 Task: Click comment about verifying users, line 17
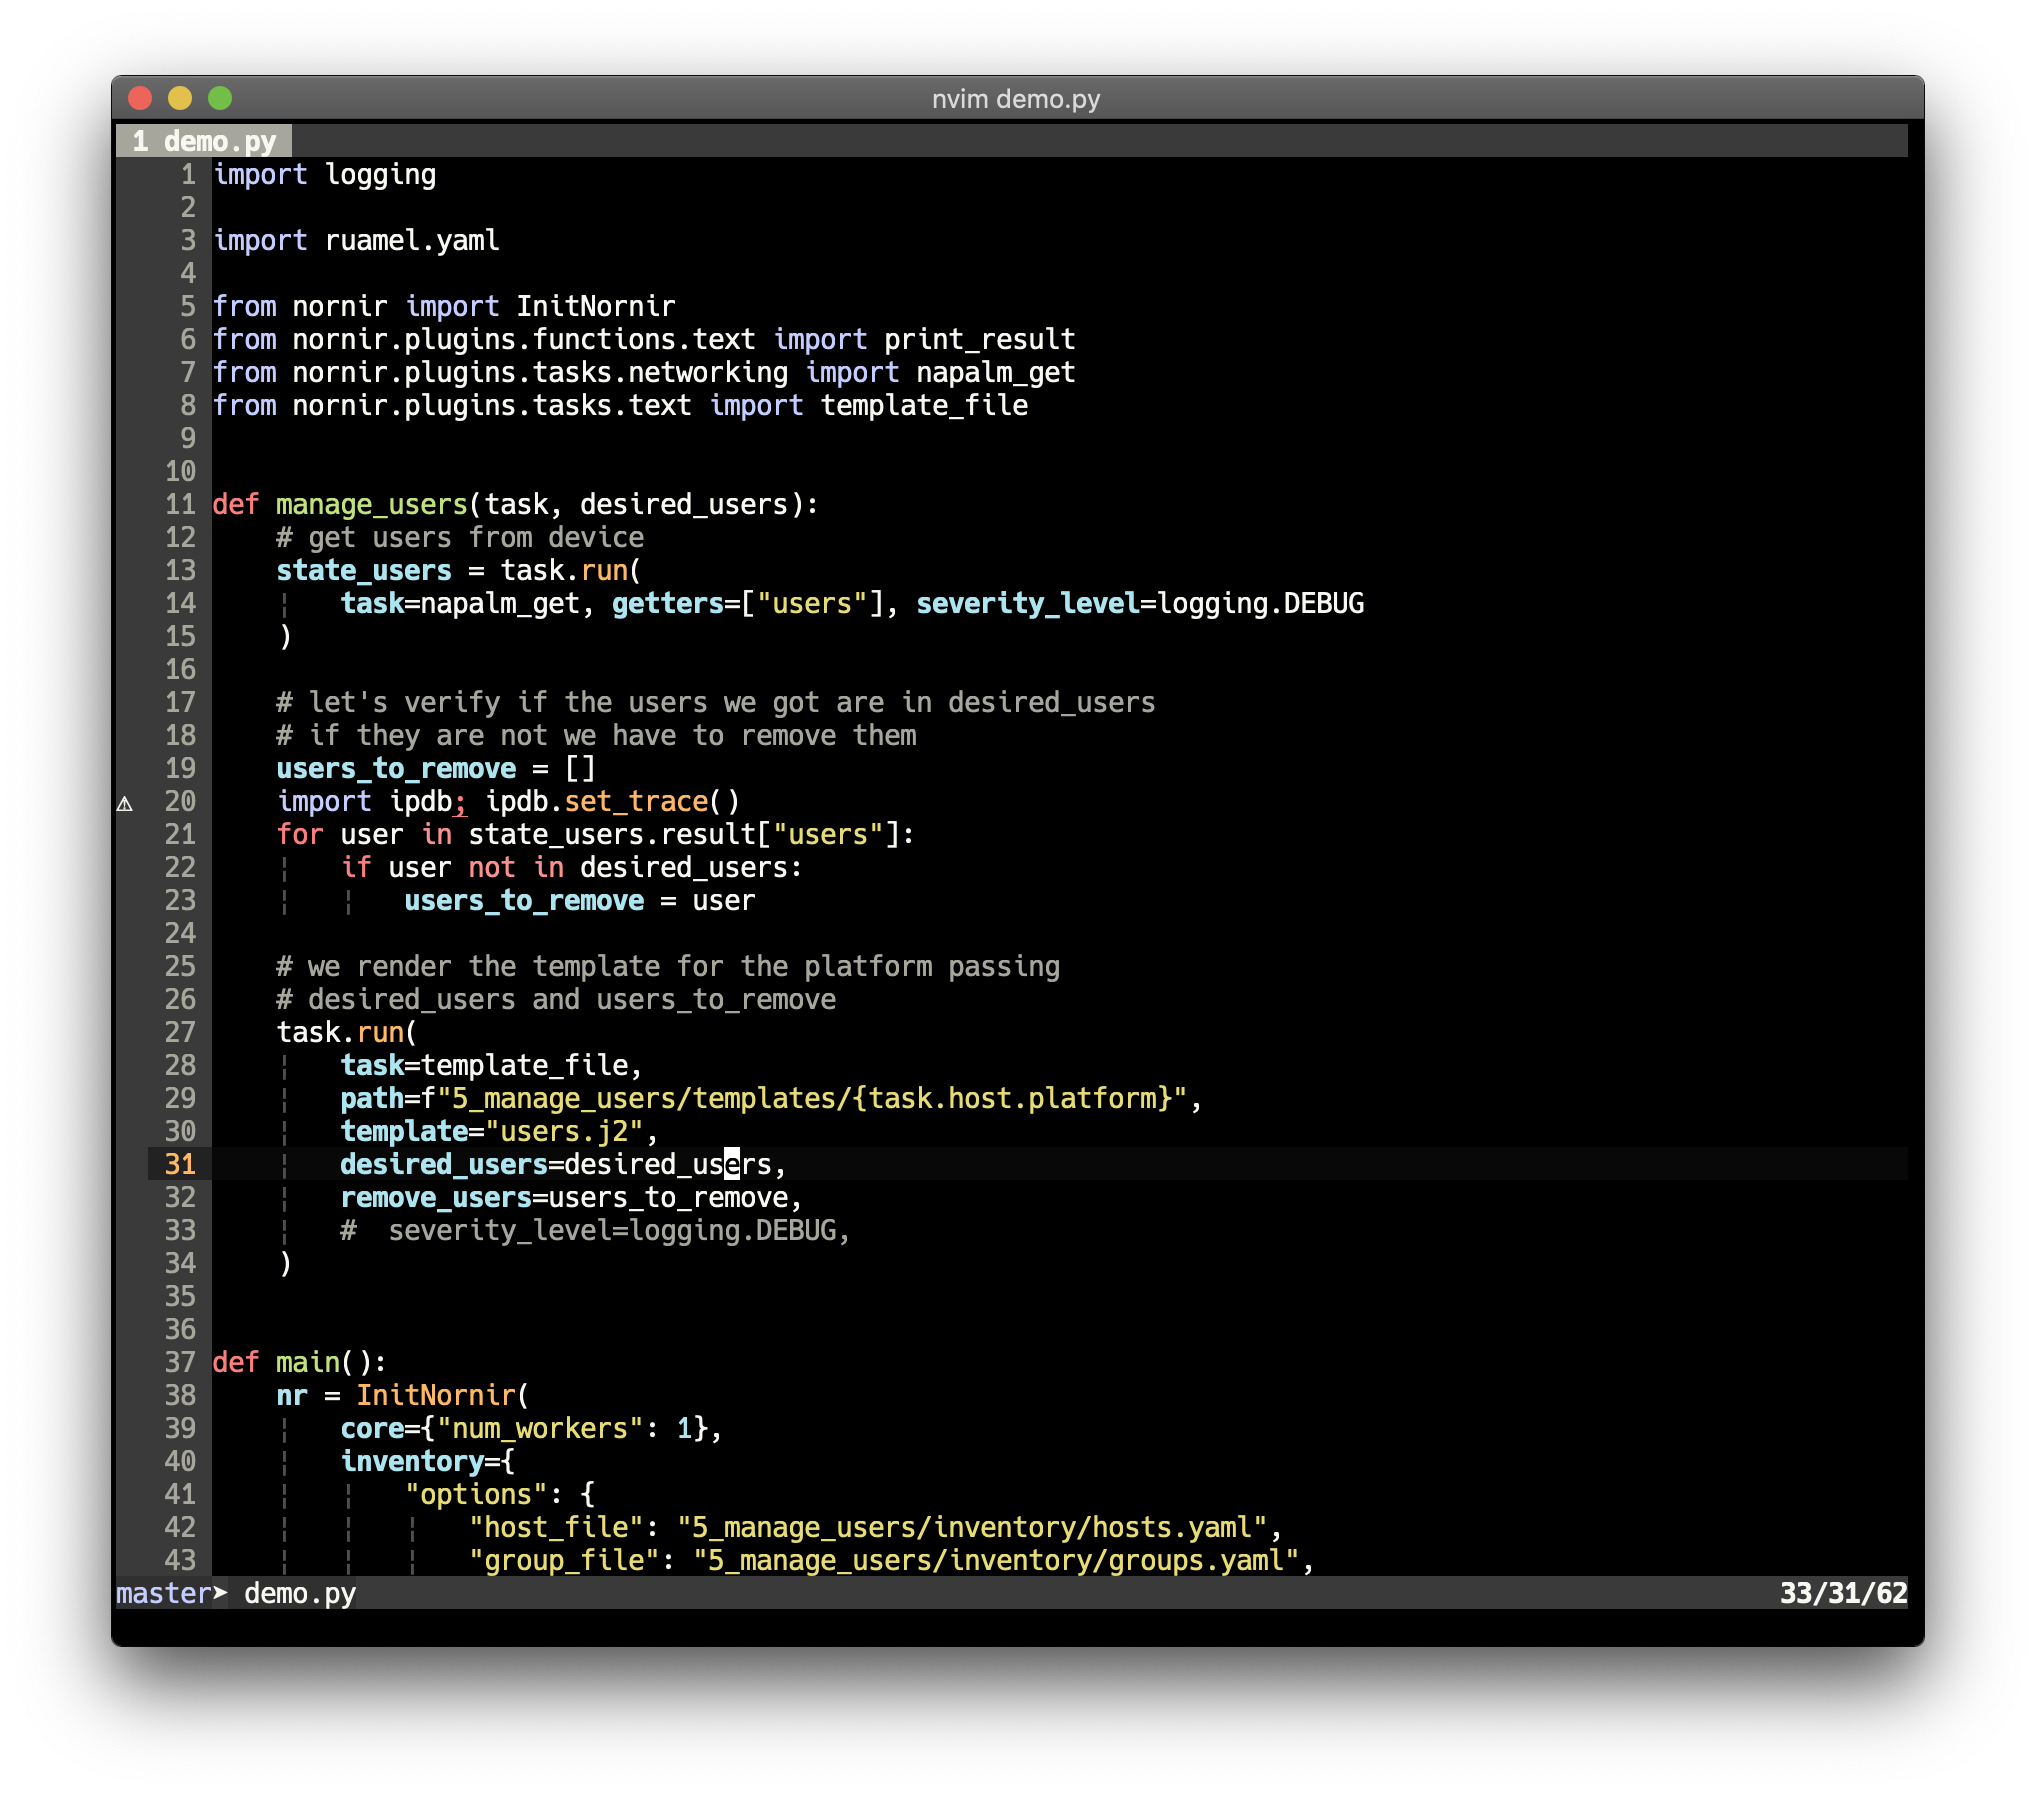tap(716, 703)
